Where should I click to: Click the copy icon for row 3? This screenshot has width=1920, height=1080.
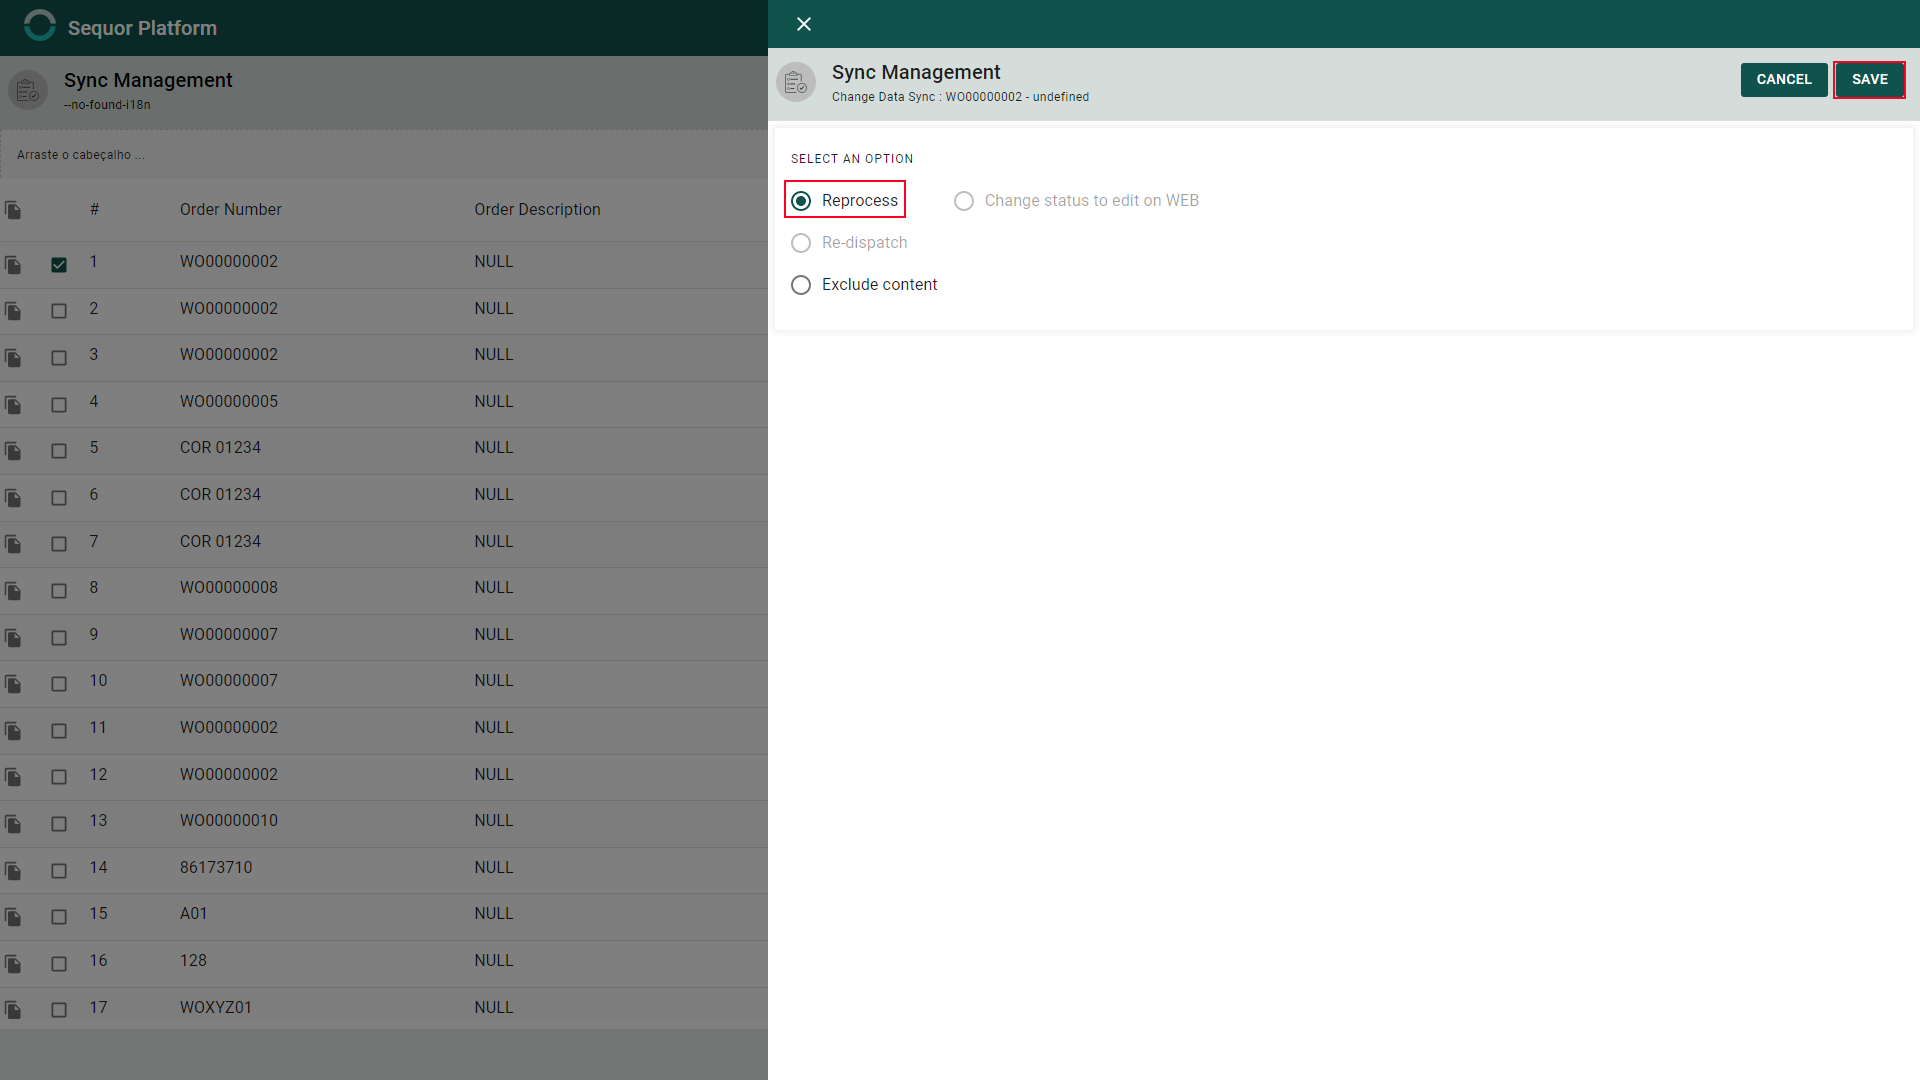pyautogui.click(x=13, y=358)
